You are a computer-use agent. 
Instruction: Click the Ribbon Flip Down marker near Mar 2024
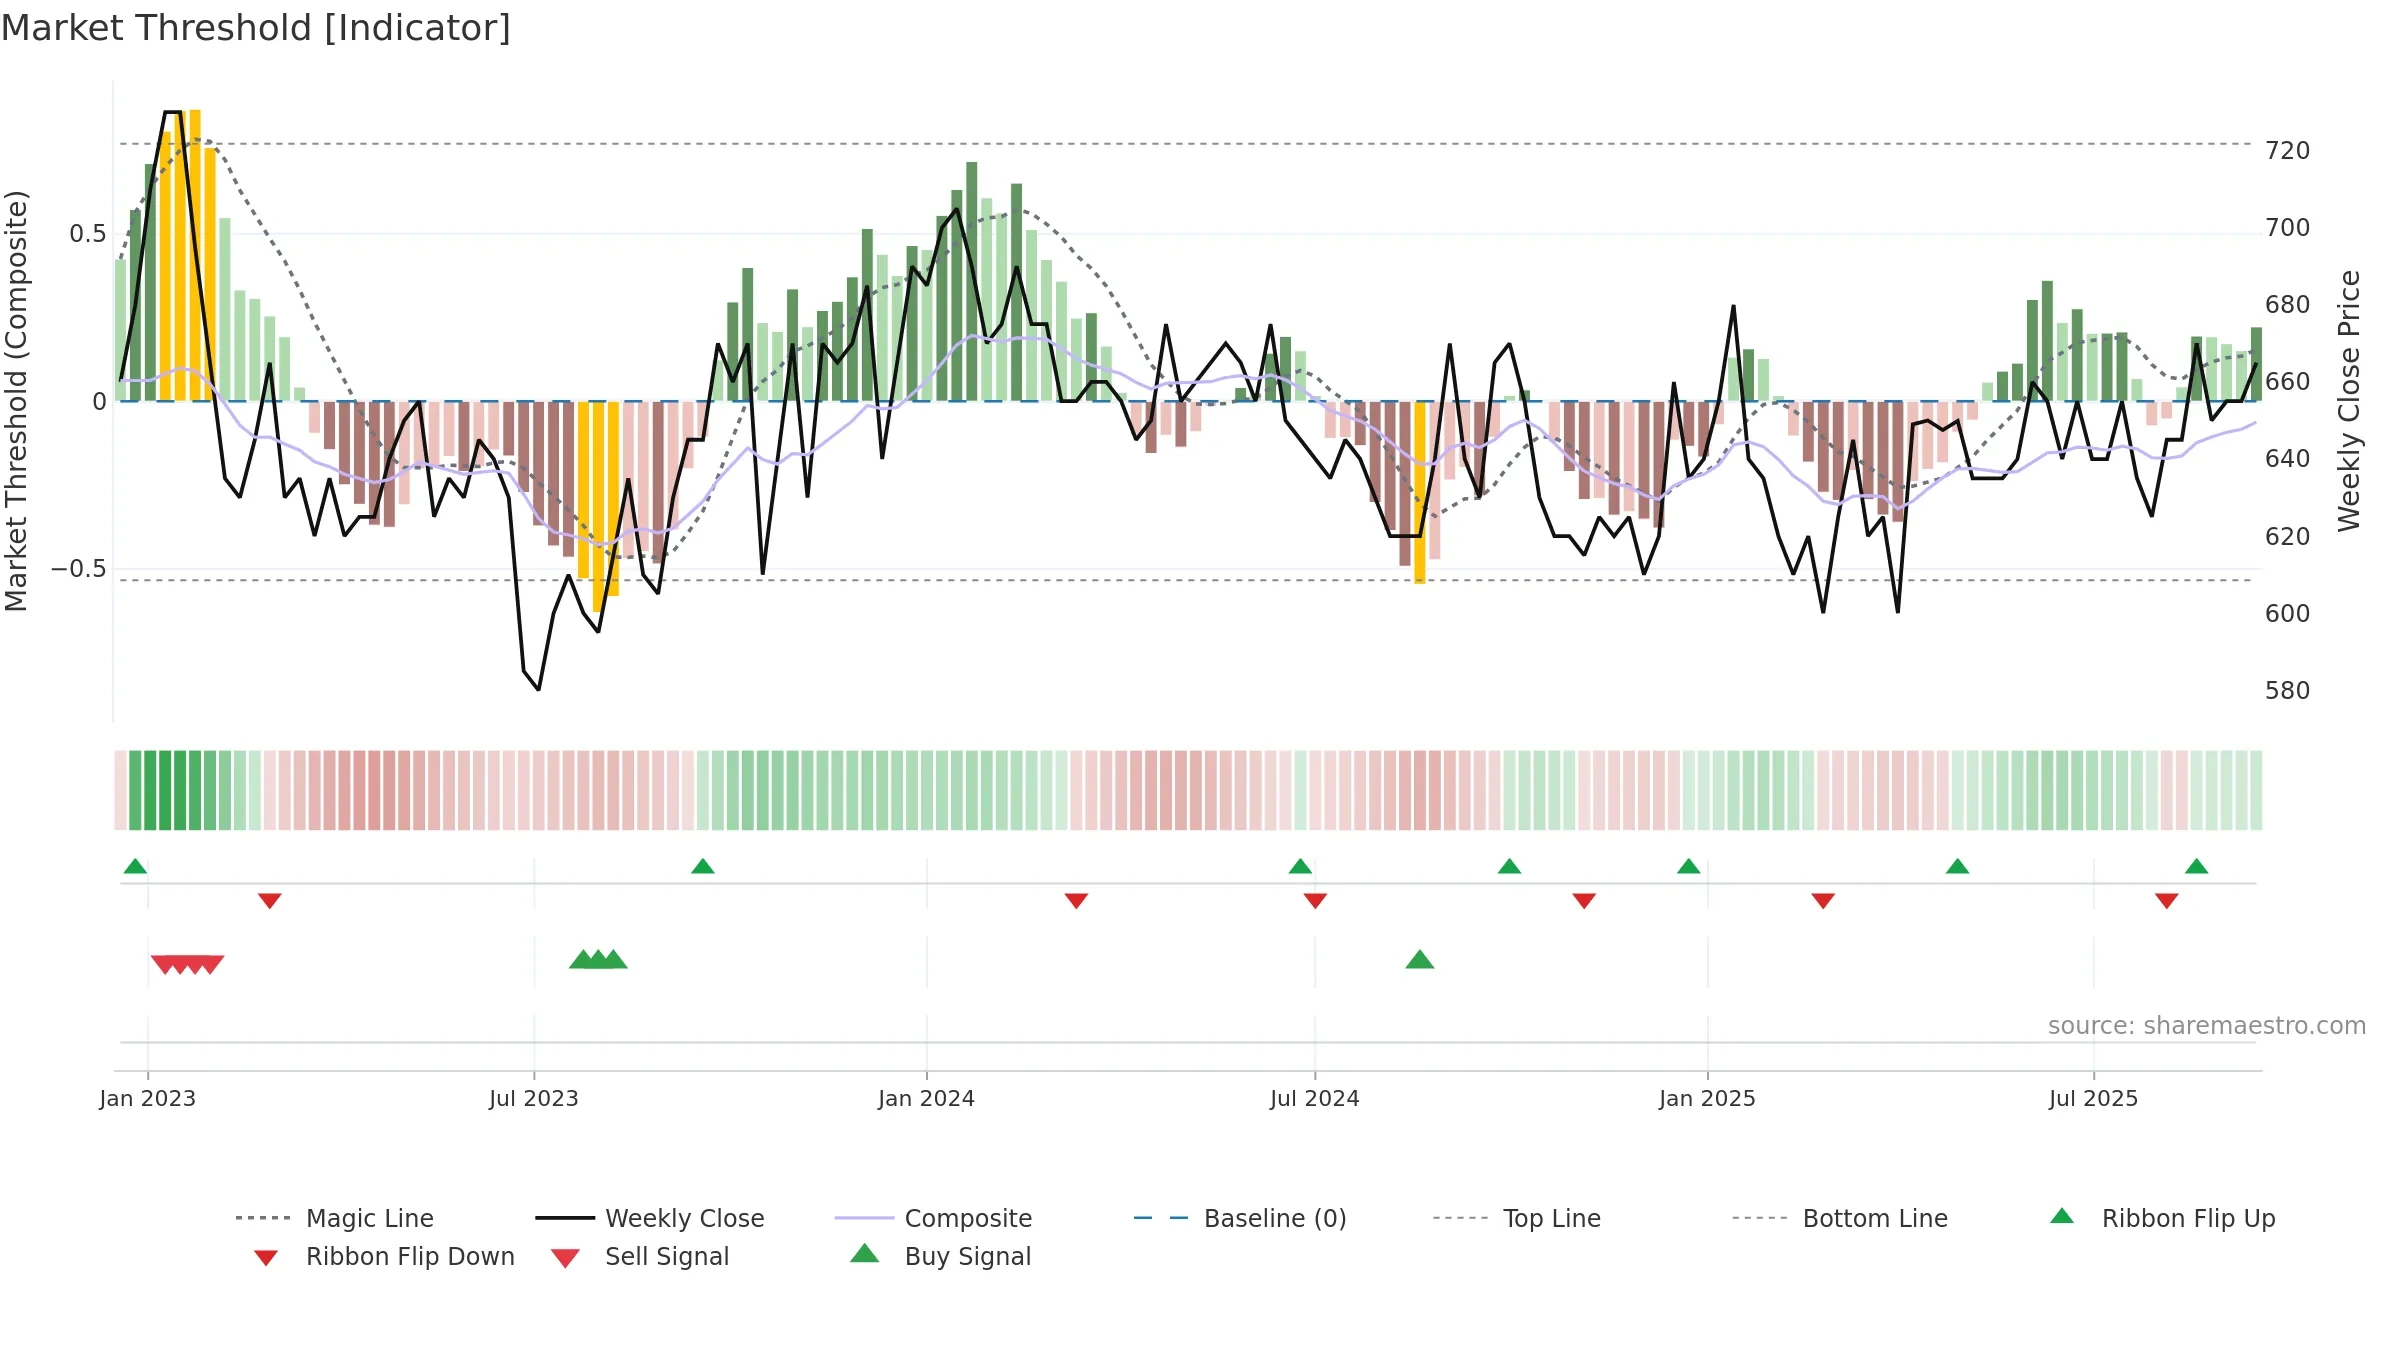click(1076, 901)
